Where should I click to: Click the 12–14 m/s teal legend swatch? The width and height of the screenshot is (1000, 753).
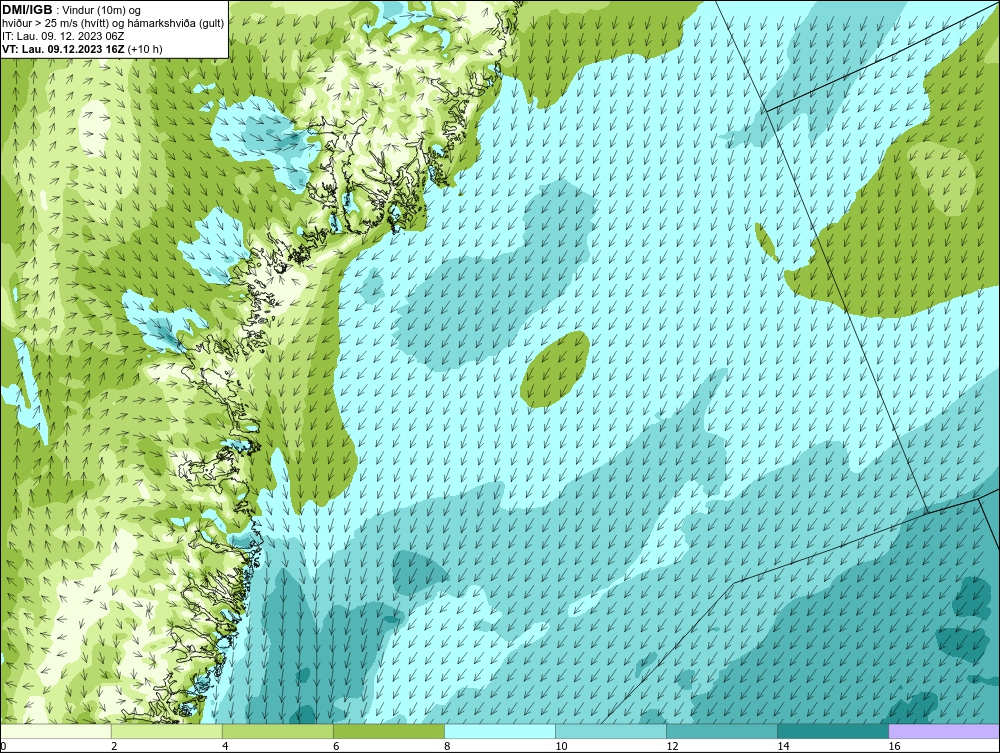click(x=722, y=731)
